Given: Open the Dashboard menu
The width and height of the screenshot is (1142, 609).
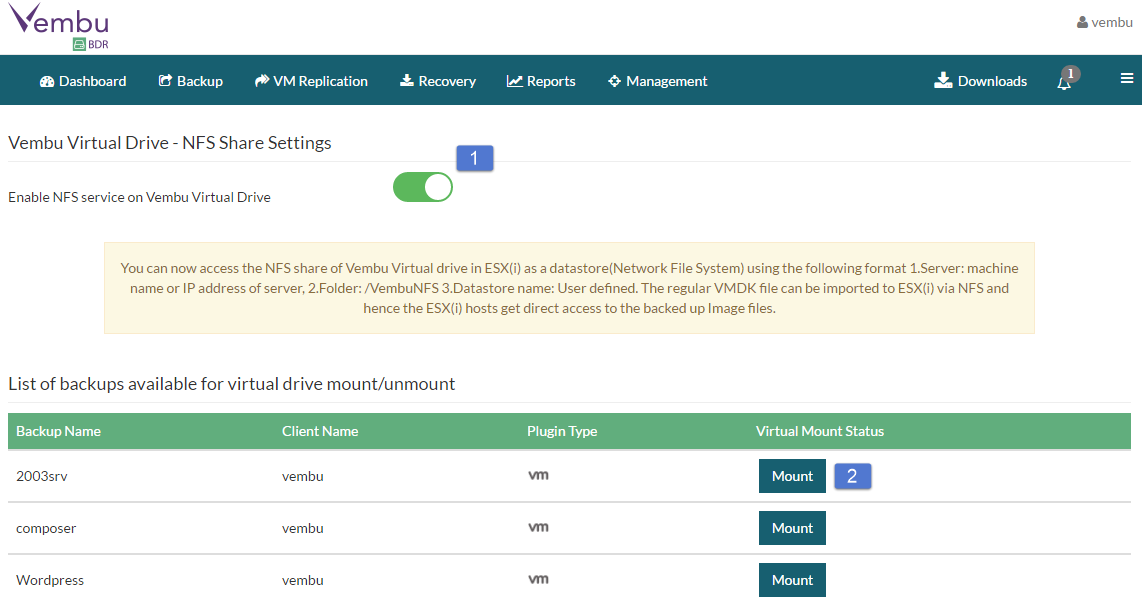Looking at the screenshot, I should 83,81.
